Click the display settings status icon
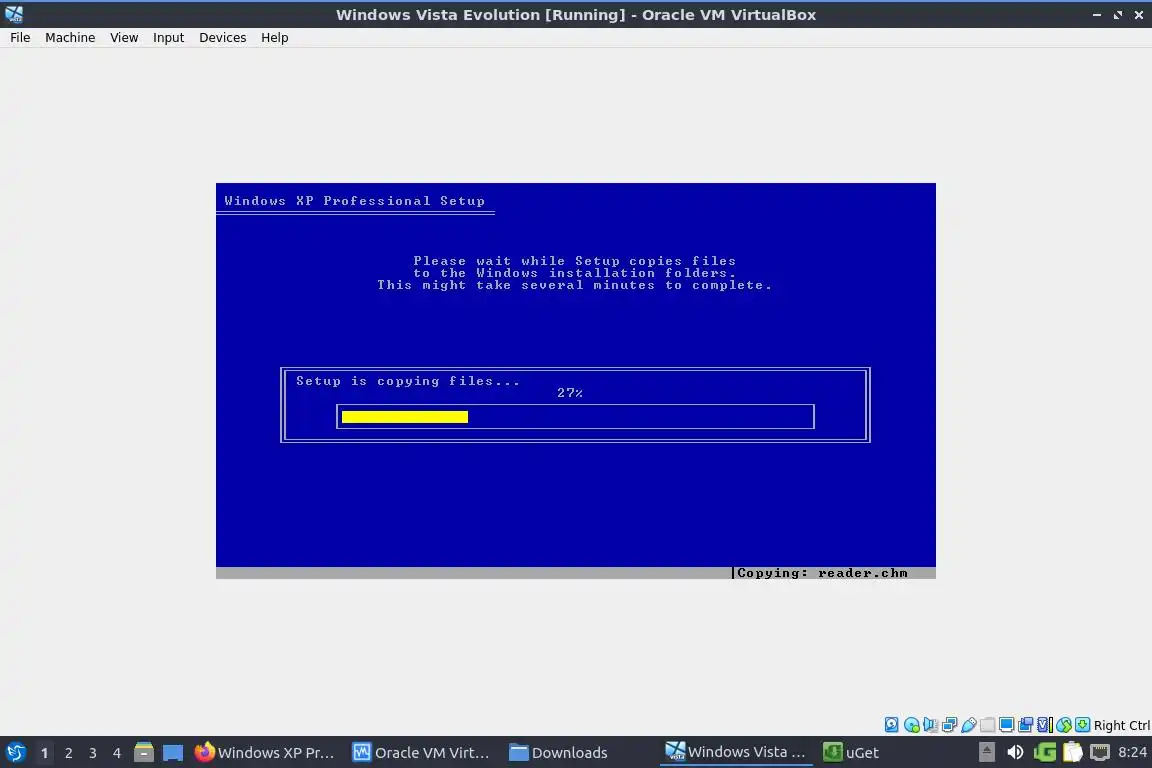The image size is (1152, 768). point(1007,725)
